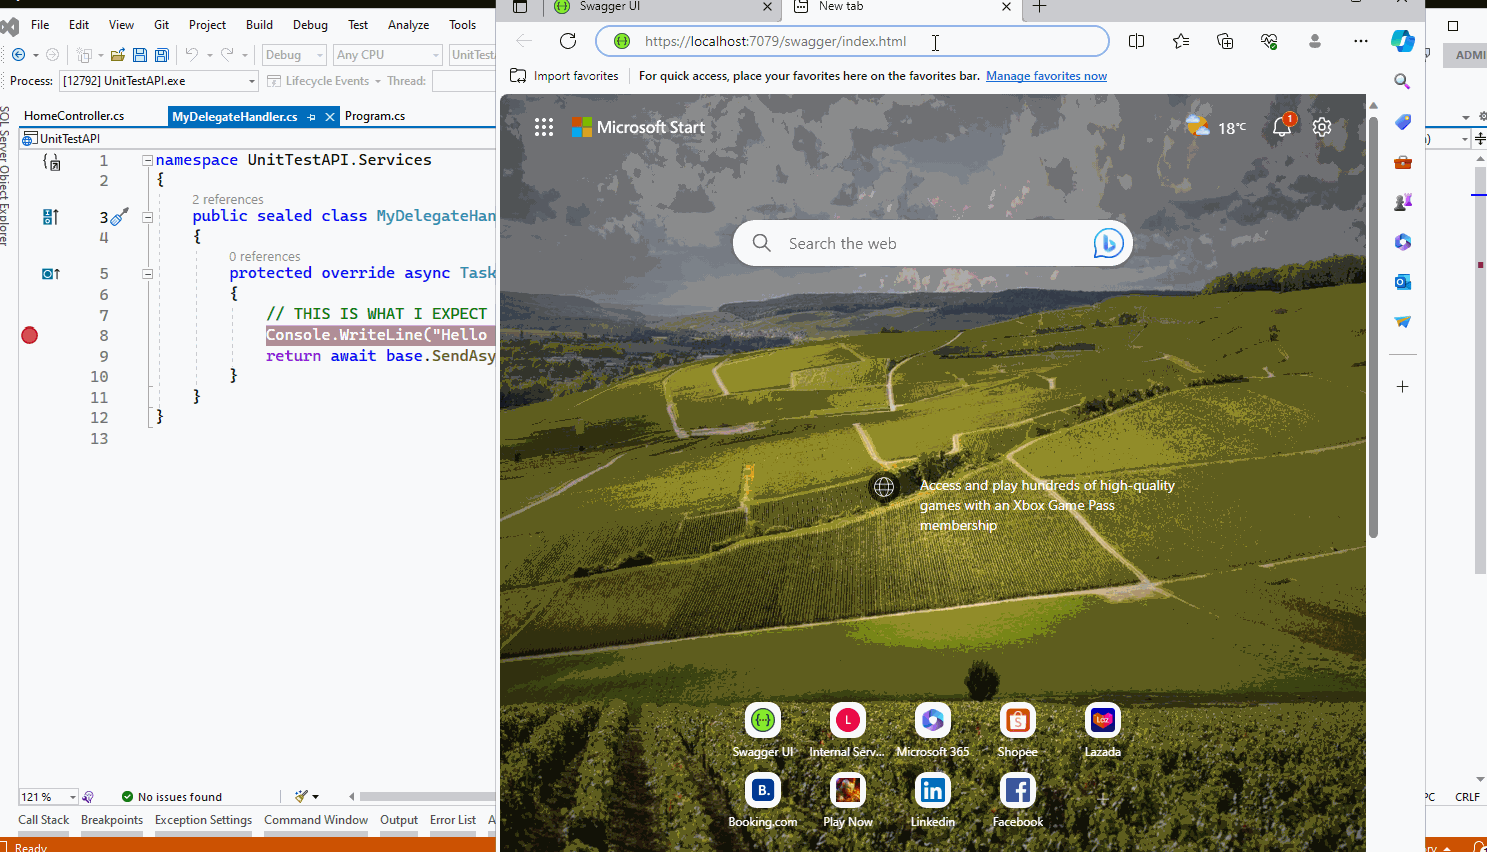Open the Copilot icon in Edge
This screenshot has width=1487, height=852.
(1403, 41)
